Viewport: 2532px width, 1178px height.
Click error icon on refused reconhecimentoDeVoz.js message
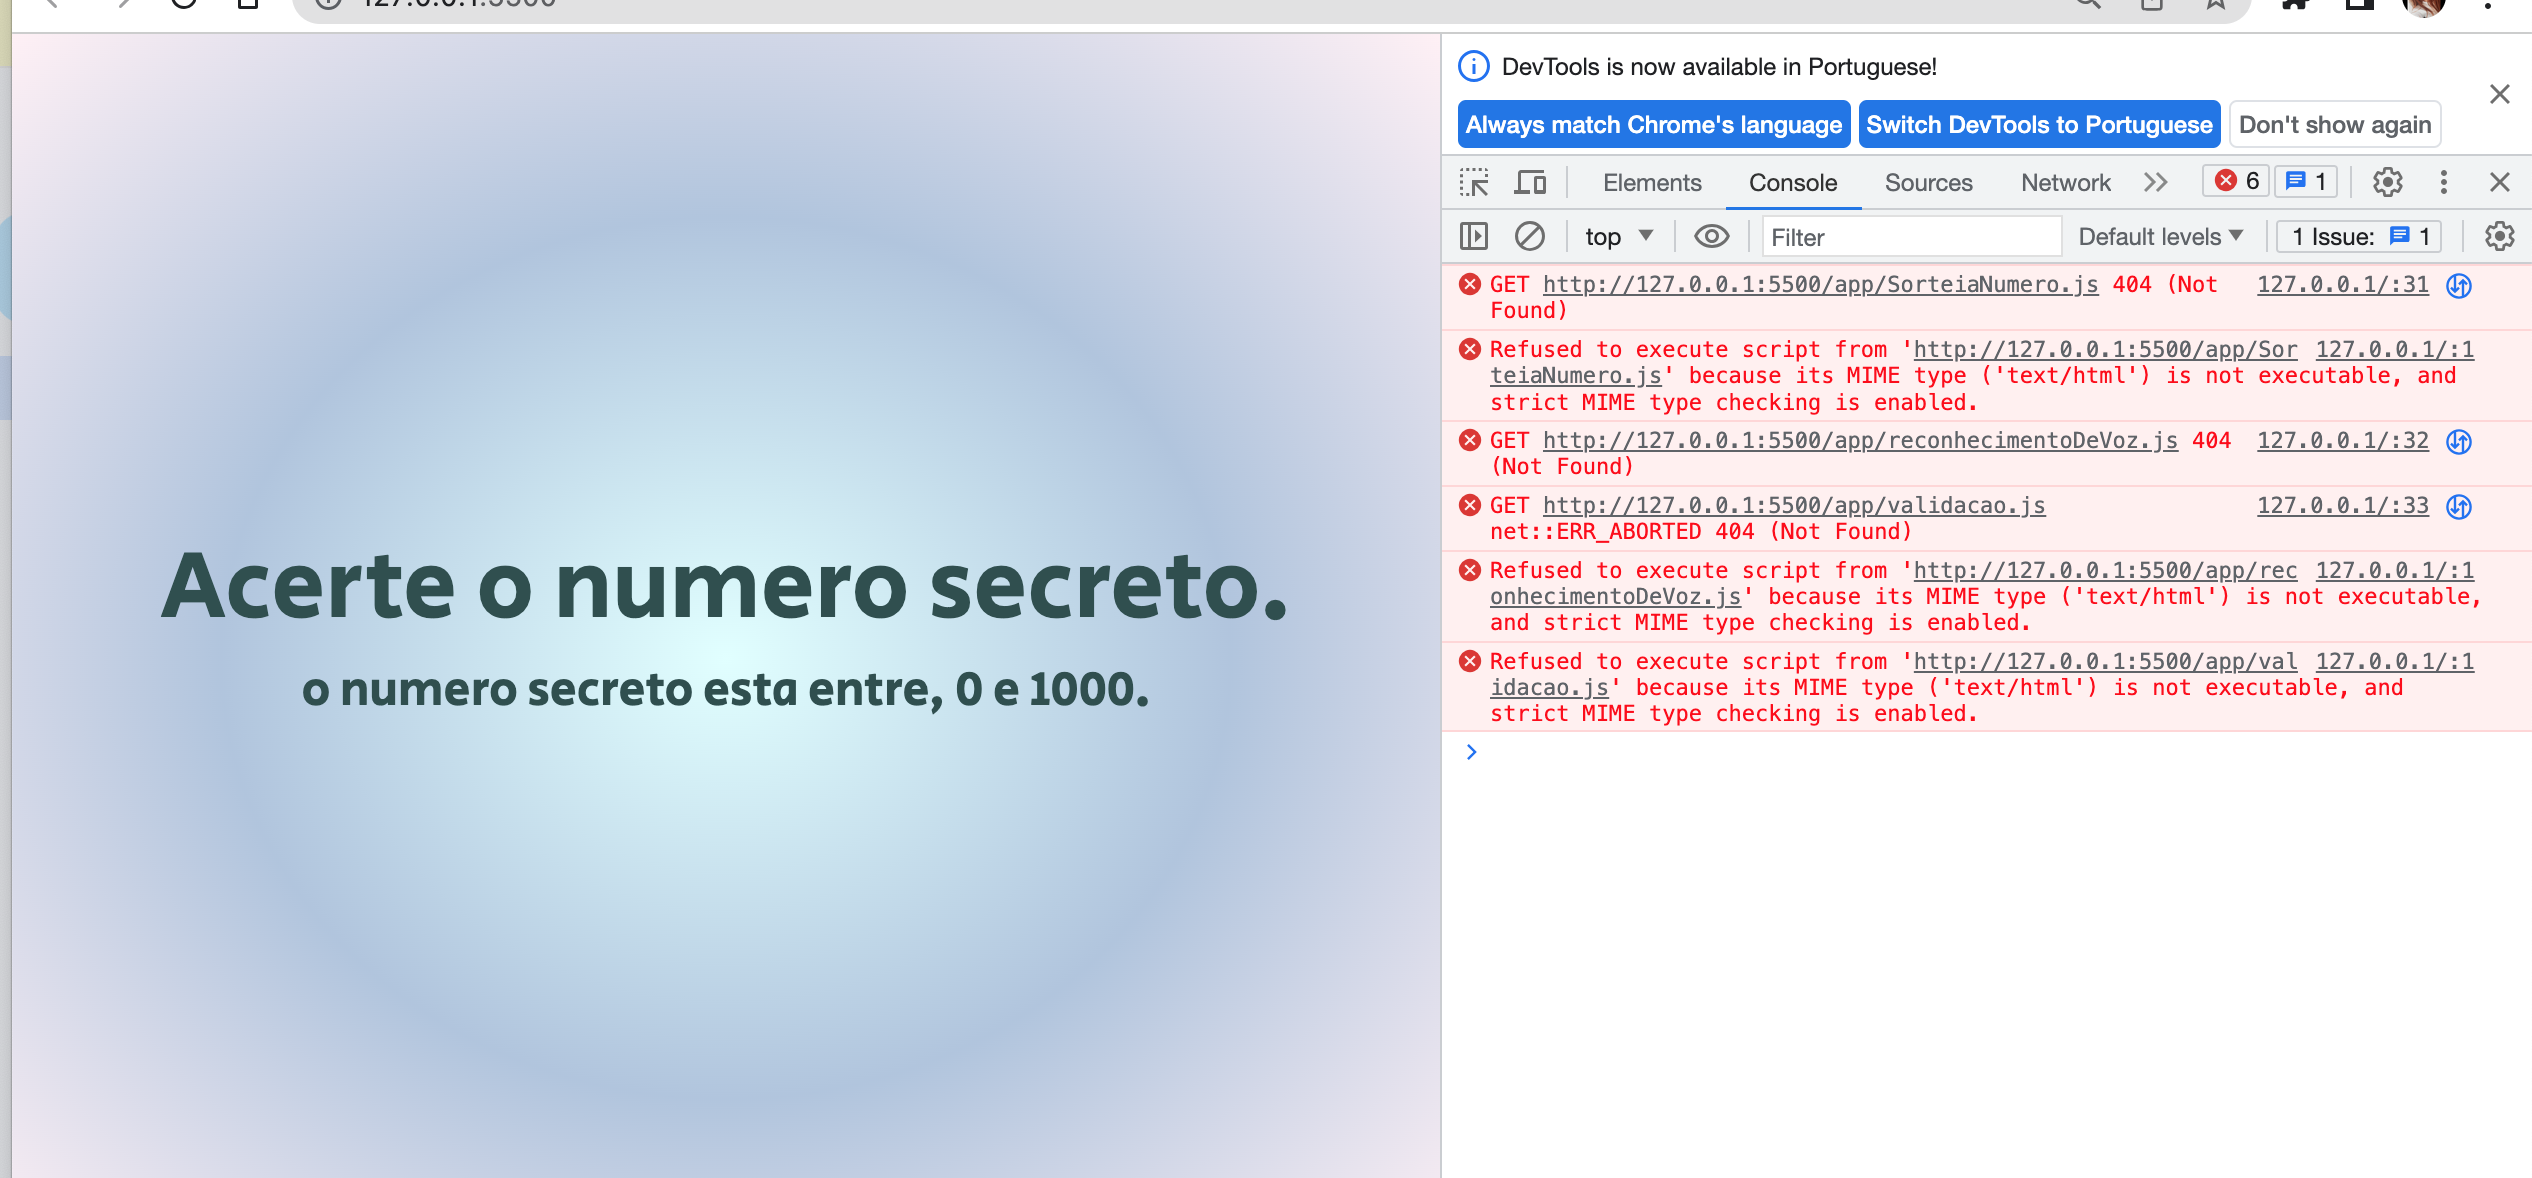click(1470, 570)
